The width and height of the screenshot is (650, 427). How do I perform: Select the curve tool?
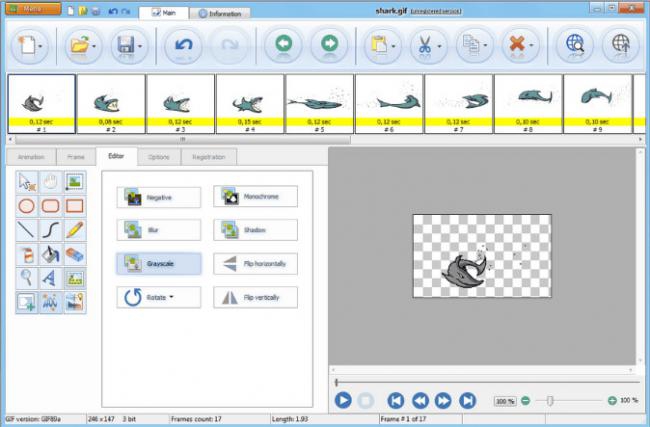[51, 230]
